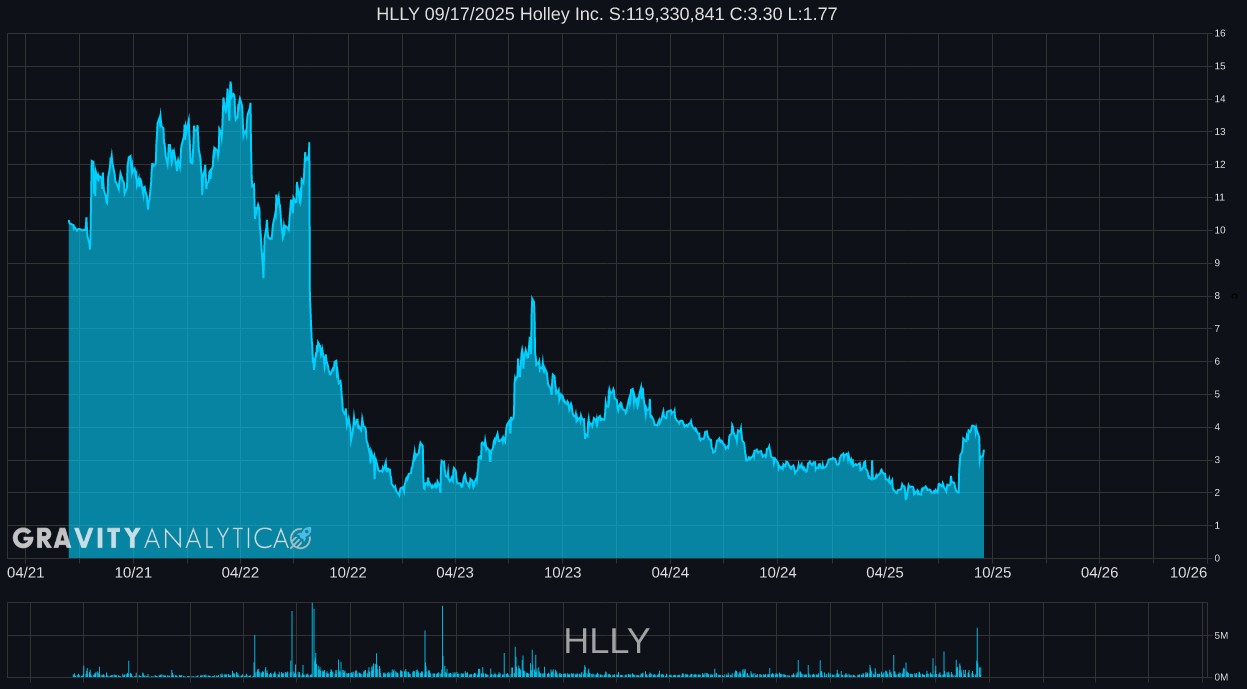Select the price axis value 6
The width and height of the screenshot is (1247, 689).
[1217, 362]
